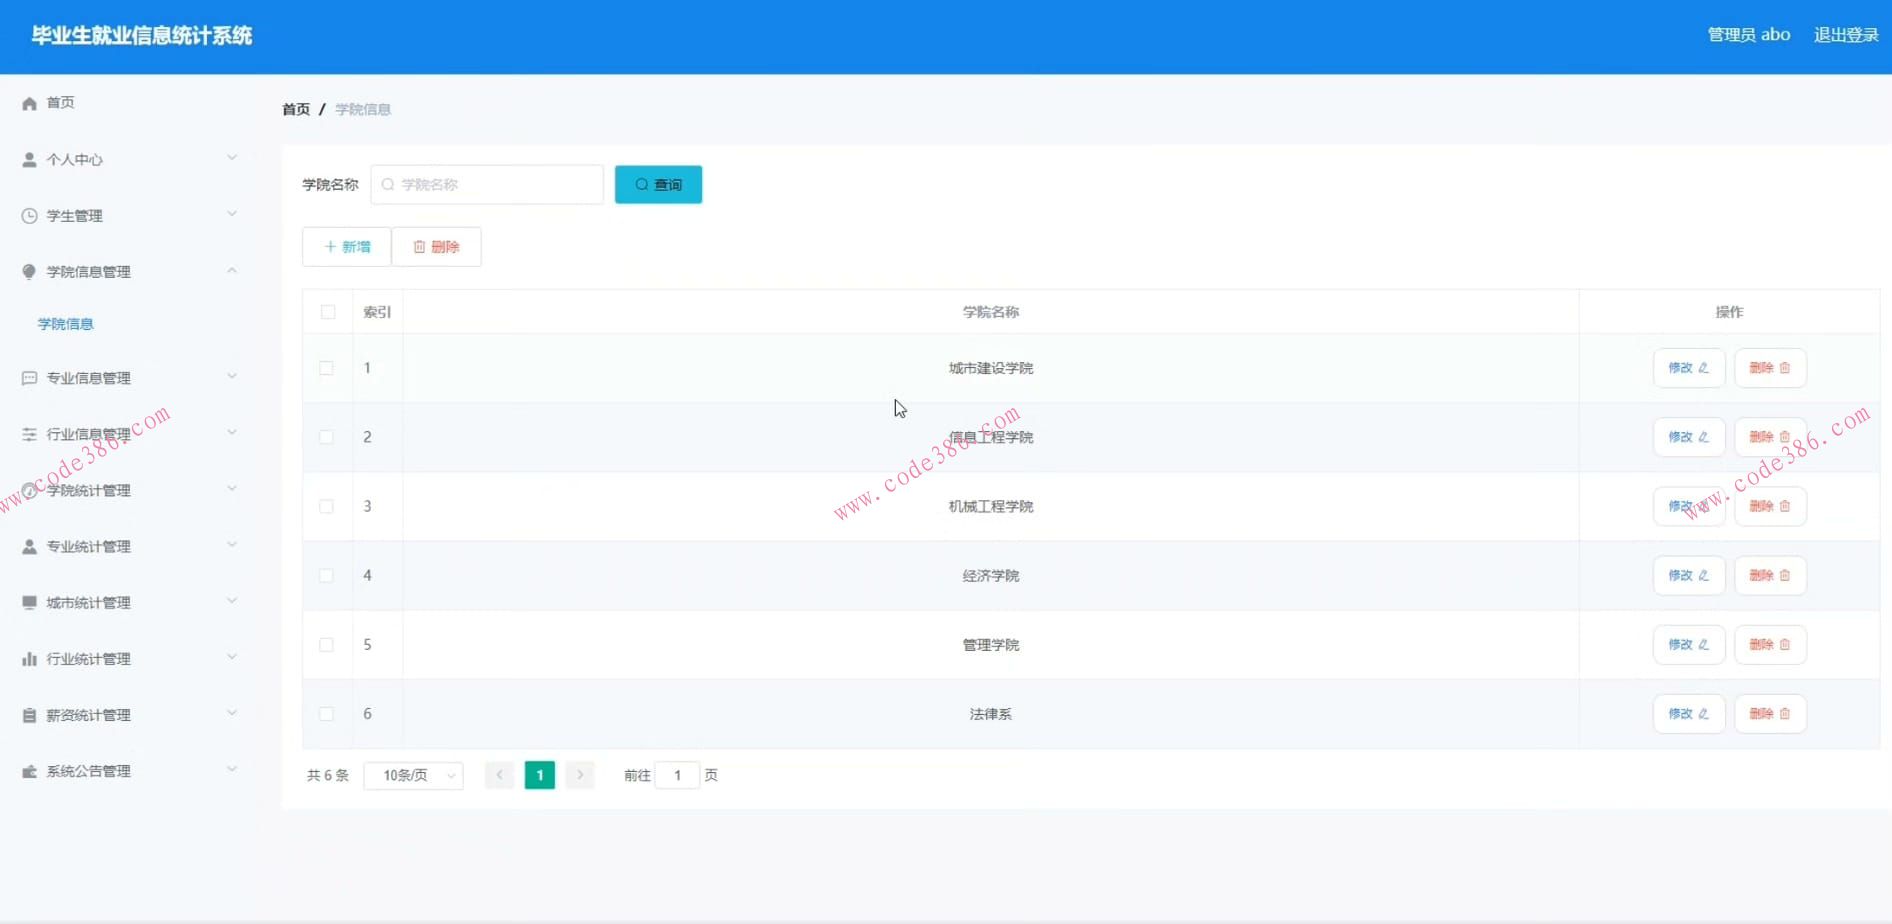1892x924 pixels.
Task: Click the trash icon for 法律系 row
Action: tap(1785, 713)
